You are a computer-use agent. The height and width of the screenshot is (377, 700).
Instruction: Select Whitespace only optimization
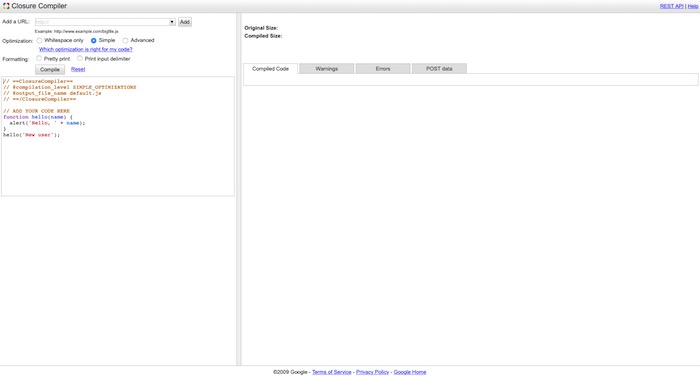tap(39, 41)
